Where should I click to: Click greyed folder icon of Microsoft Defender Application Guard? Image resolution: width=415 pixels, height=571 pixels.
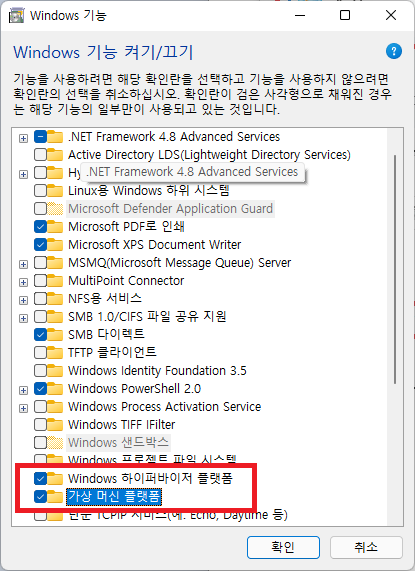[x=55, y=209]
